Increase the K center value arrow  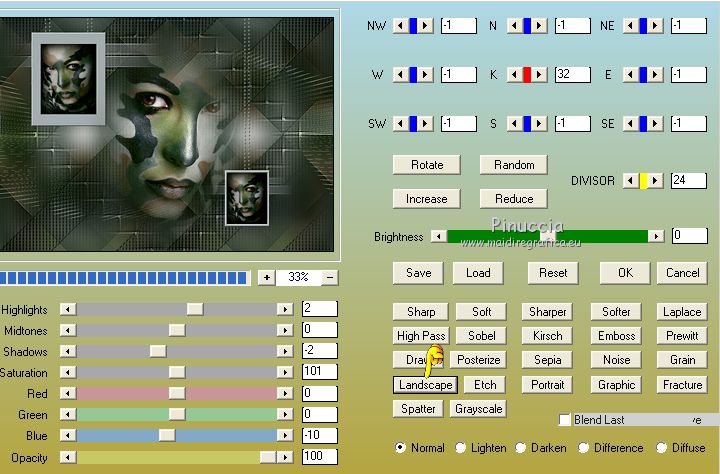[540, 74]
